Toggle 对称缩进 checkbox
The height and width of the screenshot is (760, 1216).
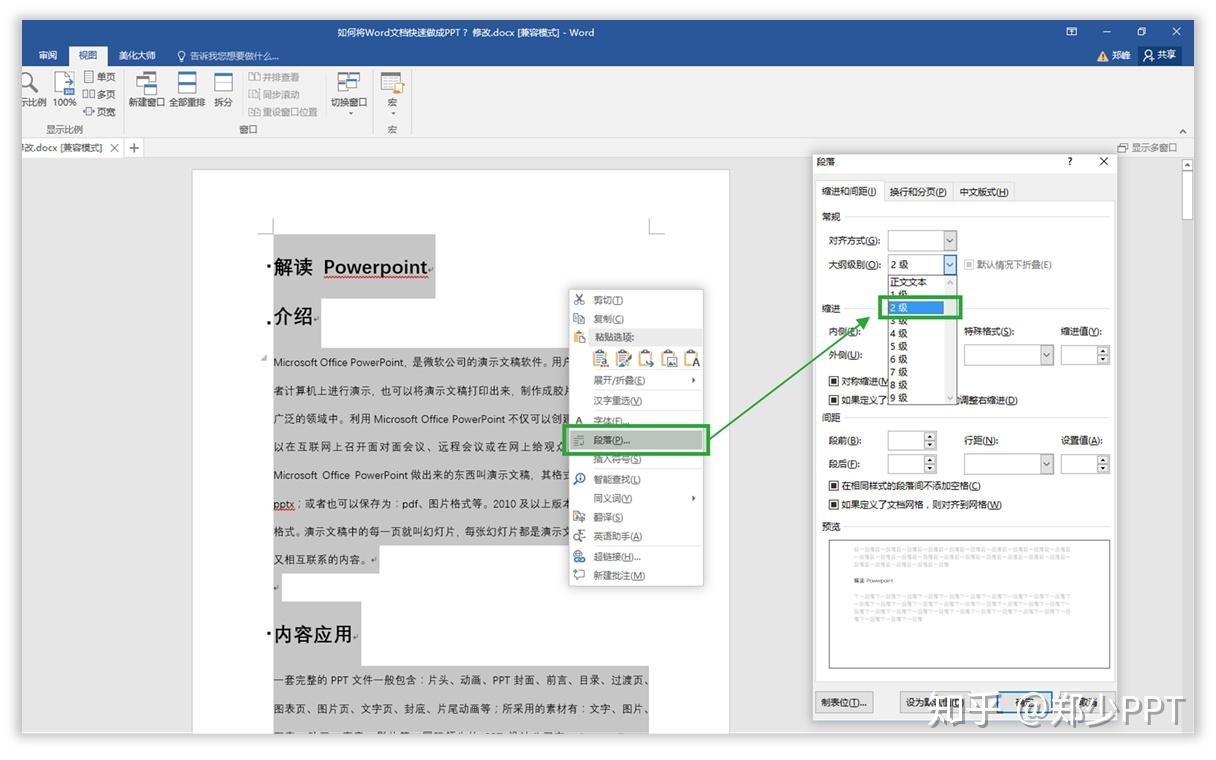pyautogui.click(x=834, y=381)
